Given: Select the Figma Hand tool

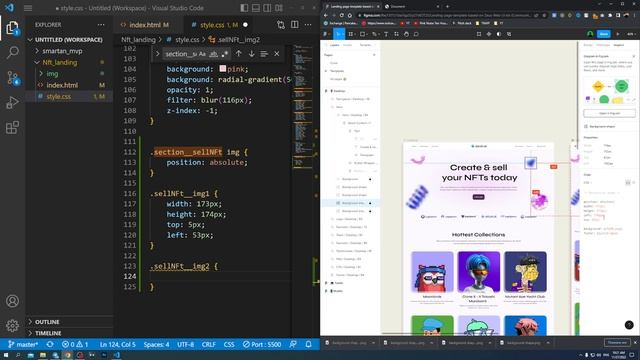Looking at the screenshot, I should coord(407,34).
